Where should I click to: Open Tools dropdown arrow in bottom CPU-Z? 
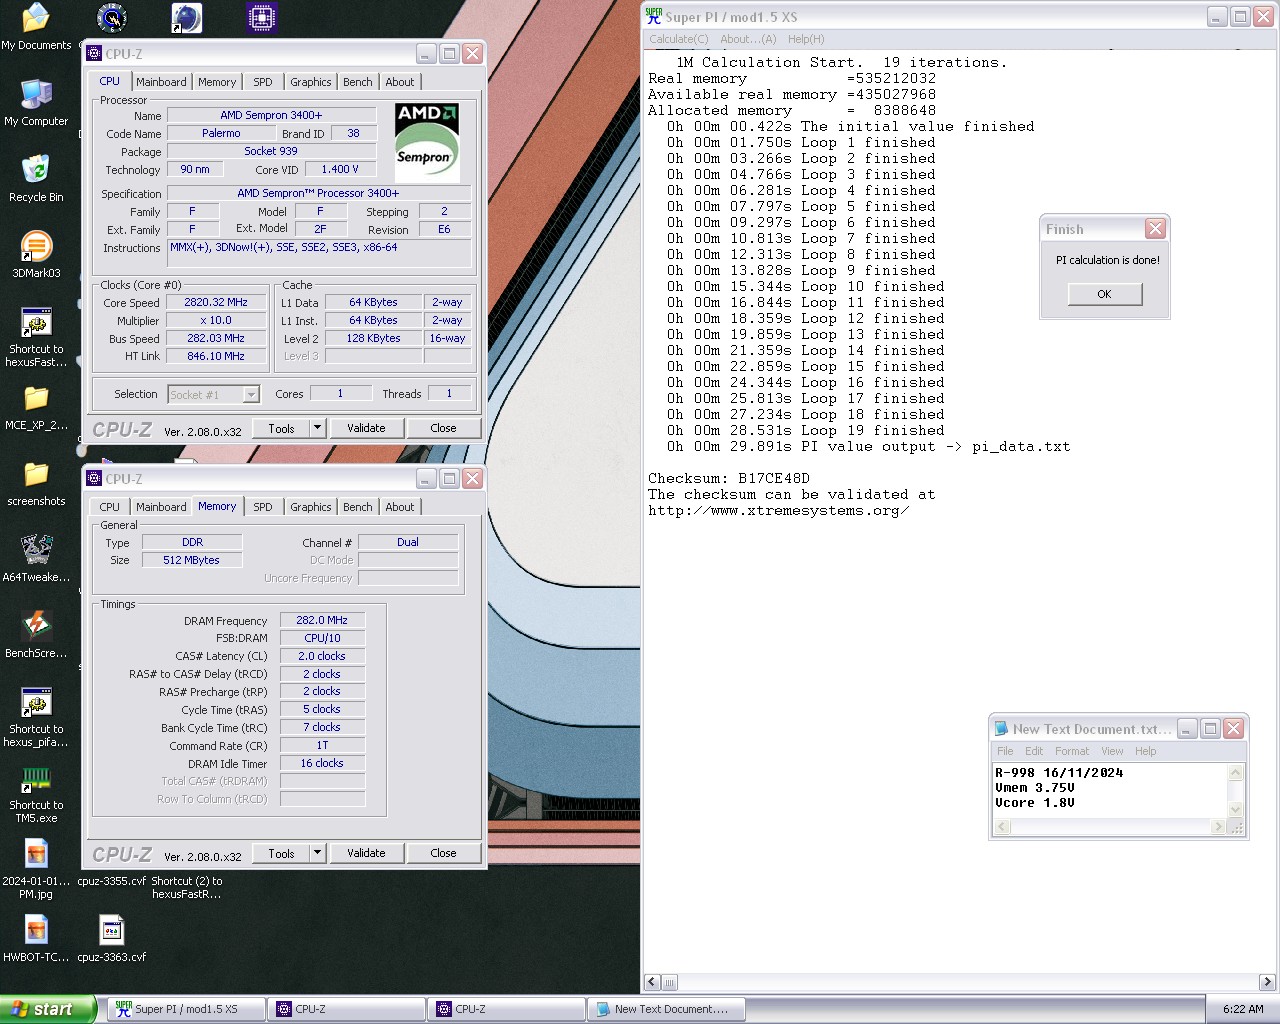317,853
